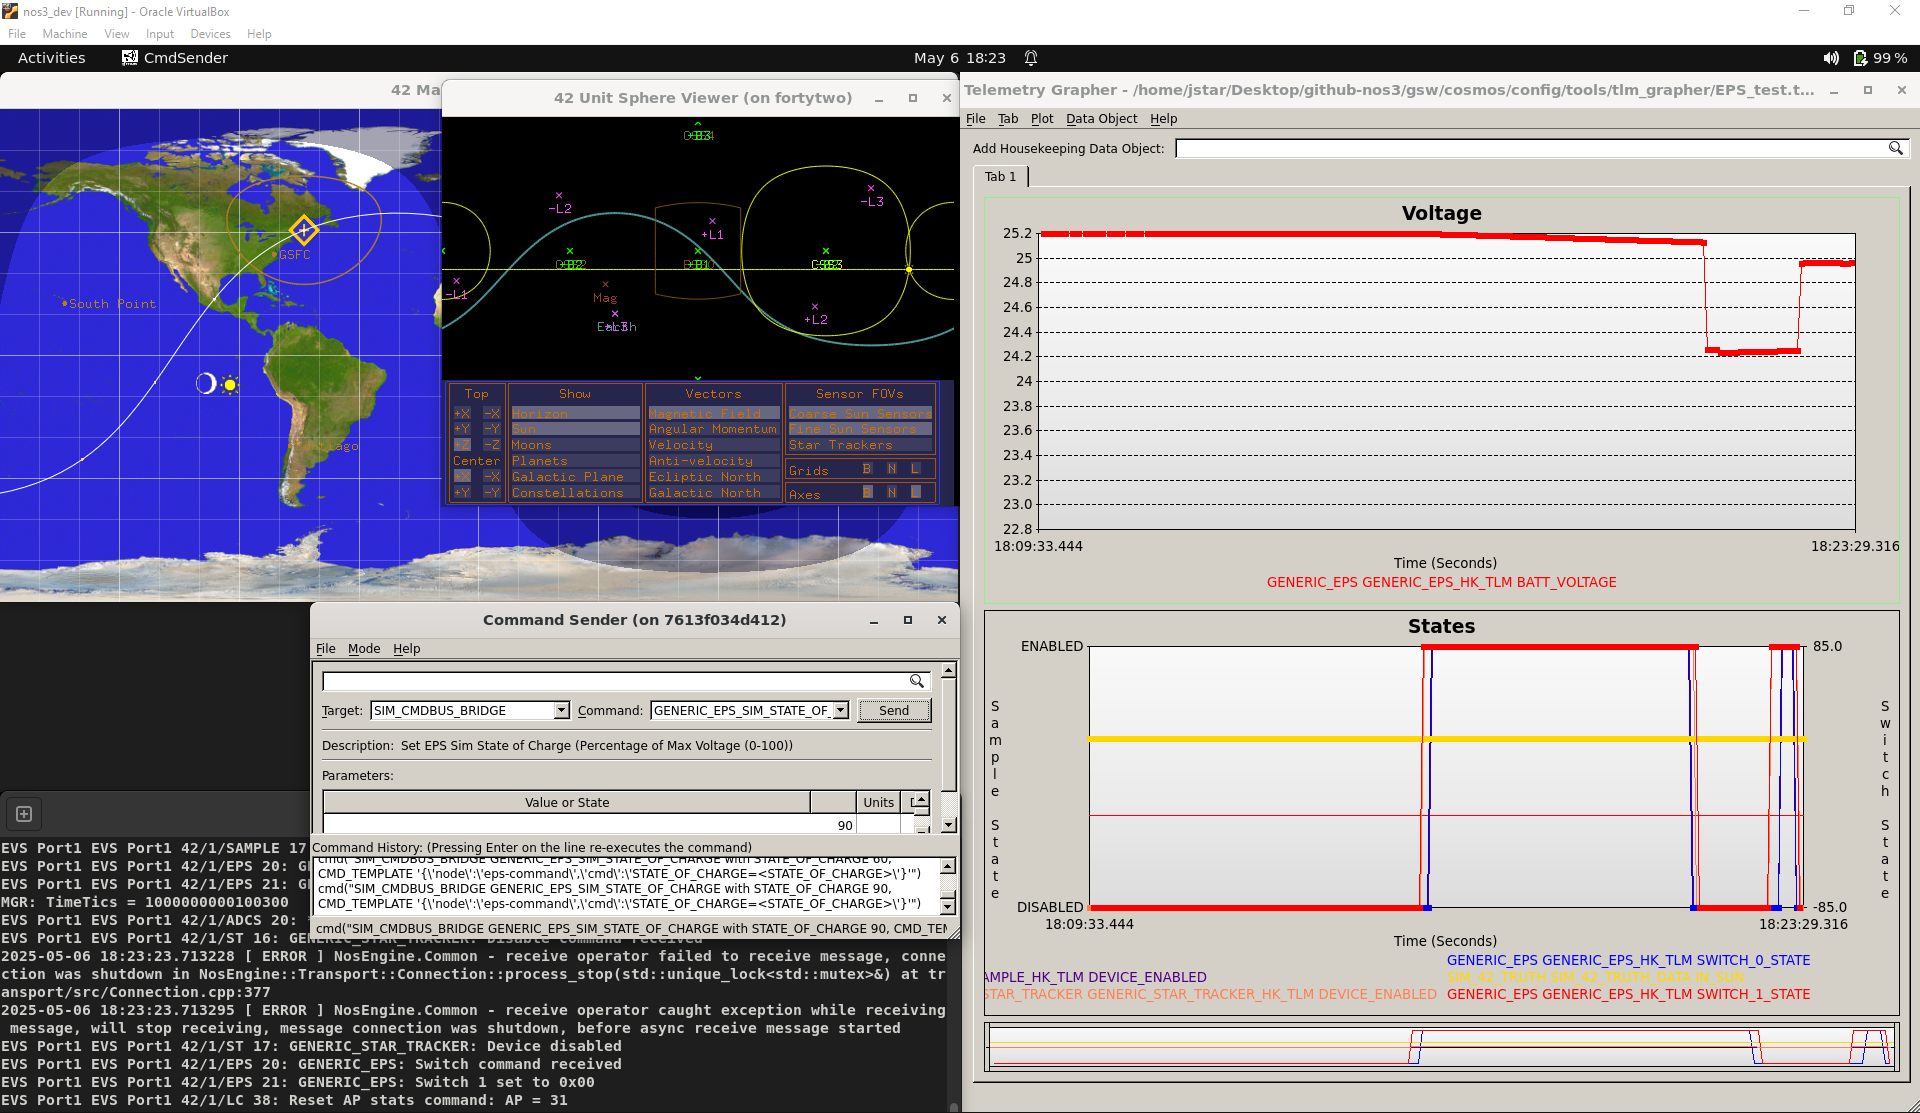Toggle Moons display in Show panel
This screenshot has width=1920, height=1113.
575,445
